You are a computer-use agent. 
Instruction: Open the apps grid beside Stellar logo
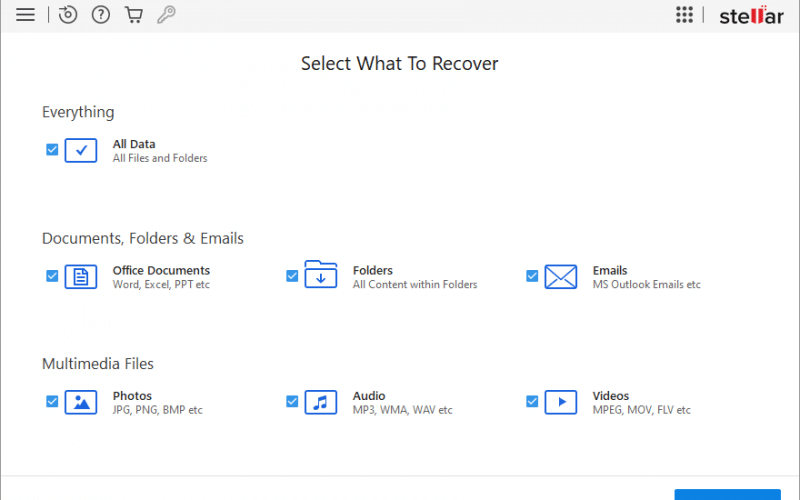(x=684, y=15)
